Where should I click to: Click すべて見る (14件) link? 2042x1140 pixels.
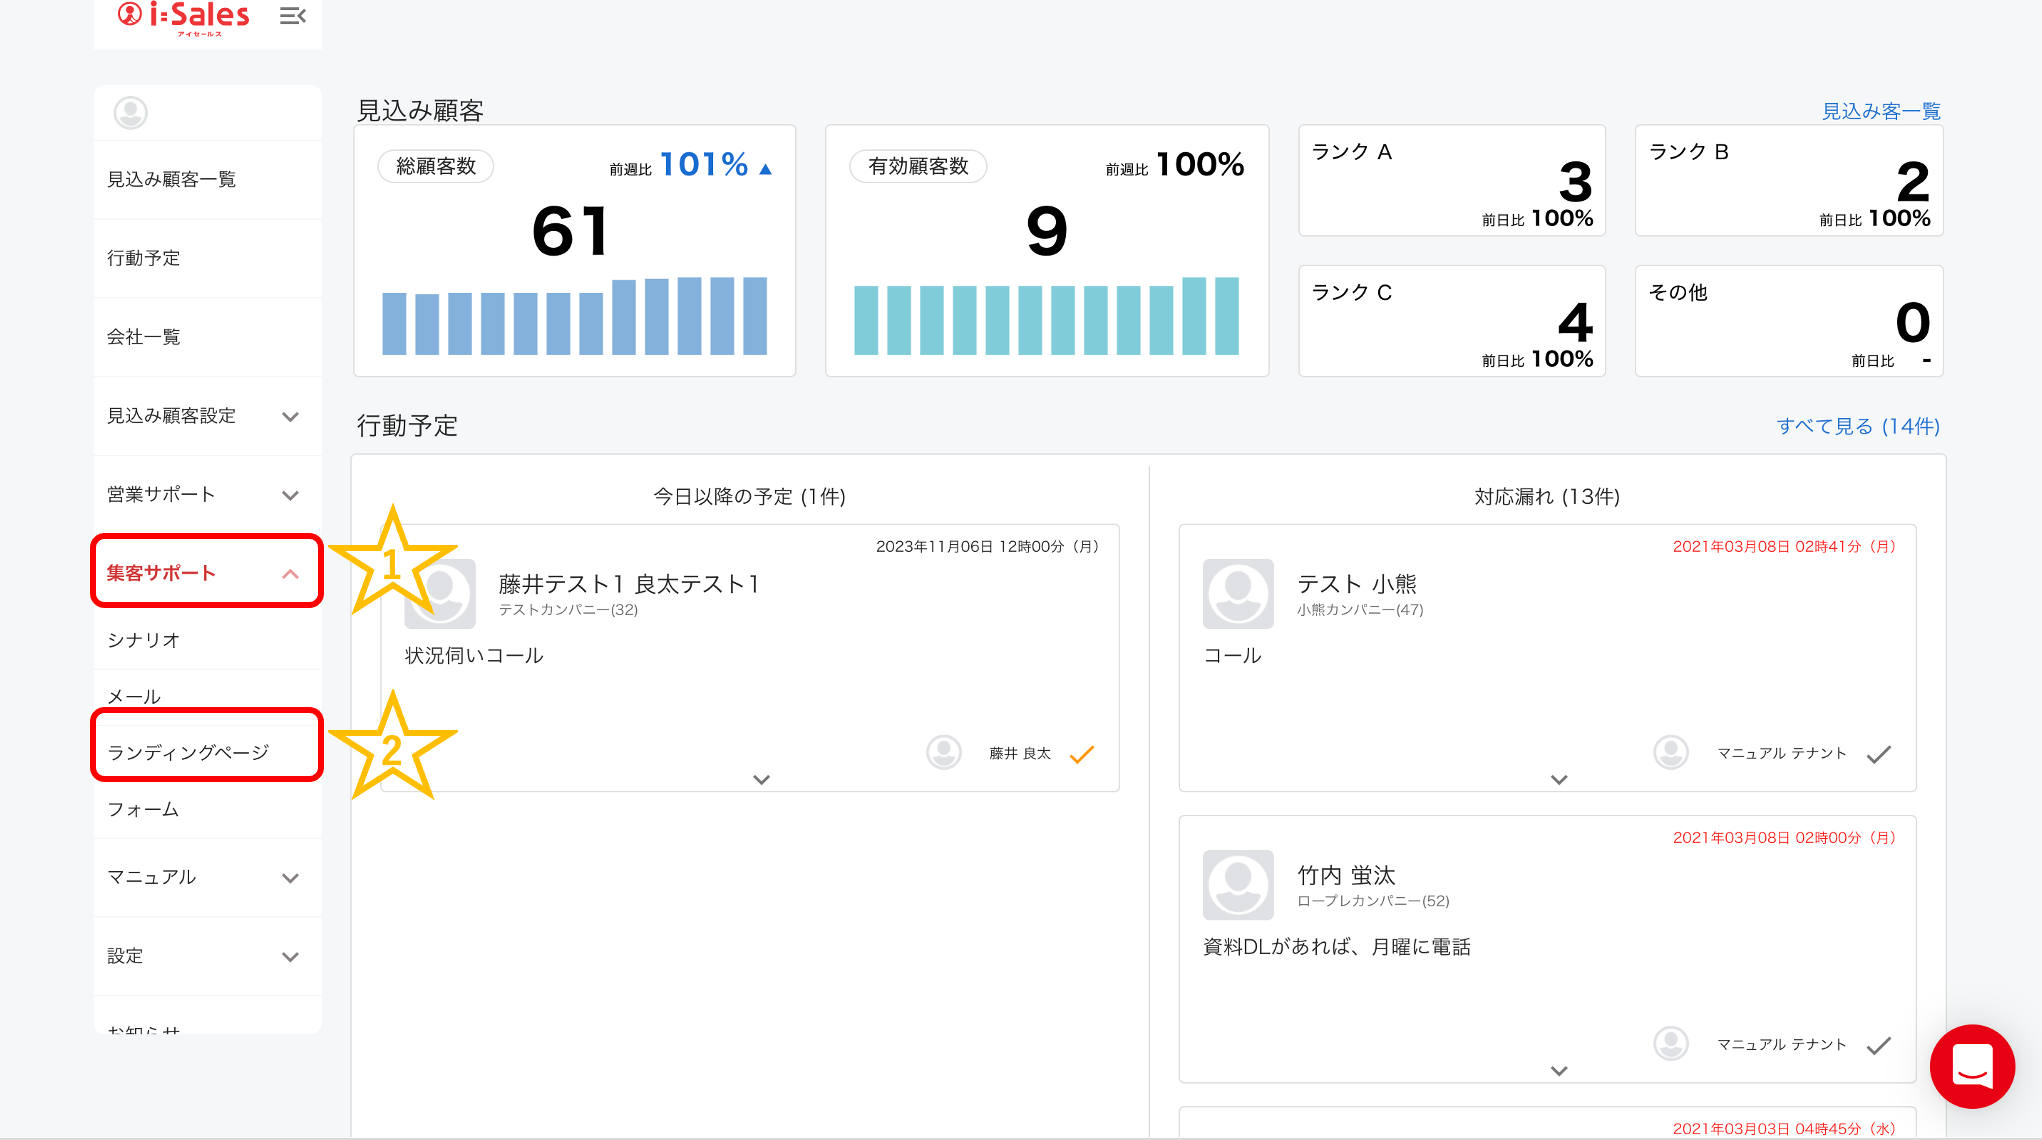click(1858, 426)
